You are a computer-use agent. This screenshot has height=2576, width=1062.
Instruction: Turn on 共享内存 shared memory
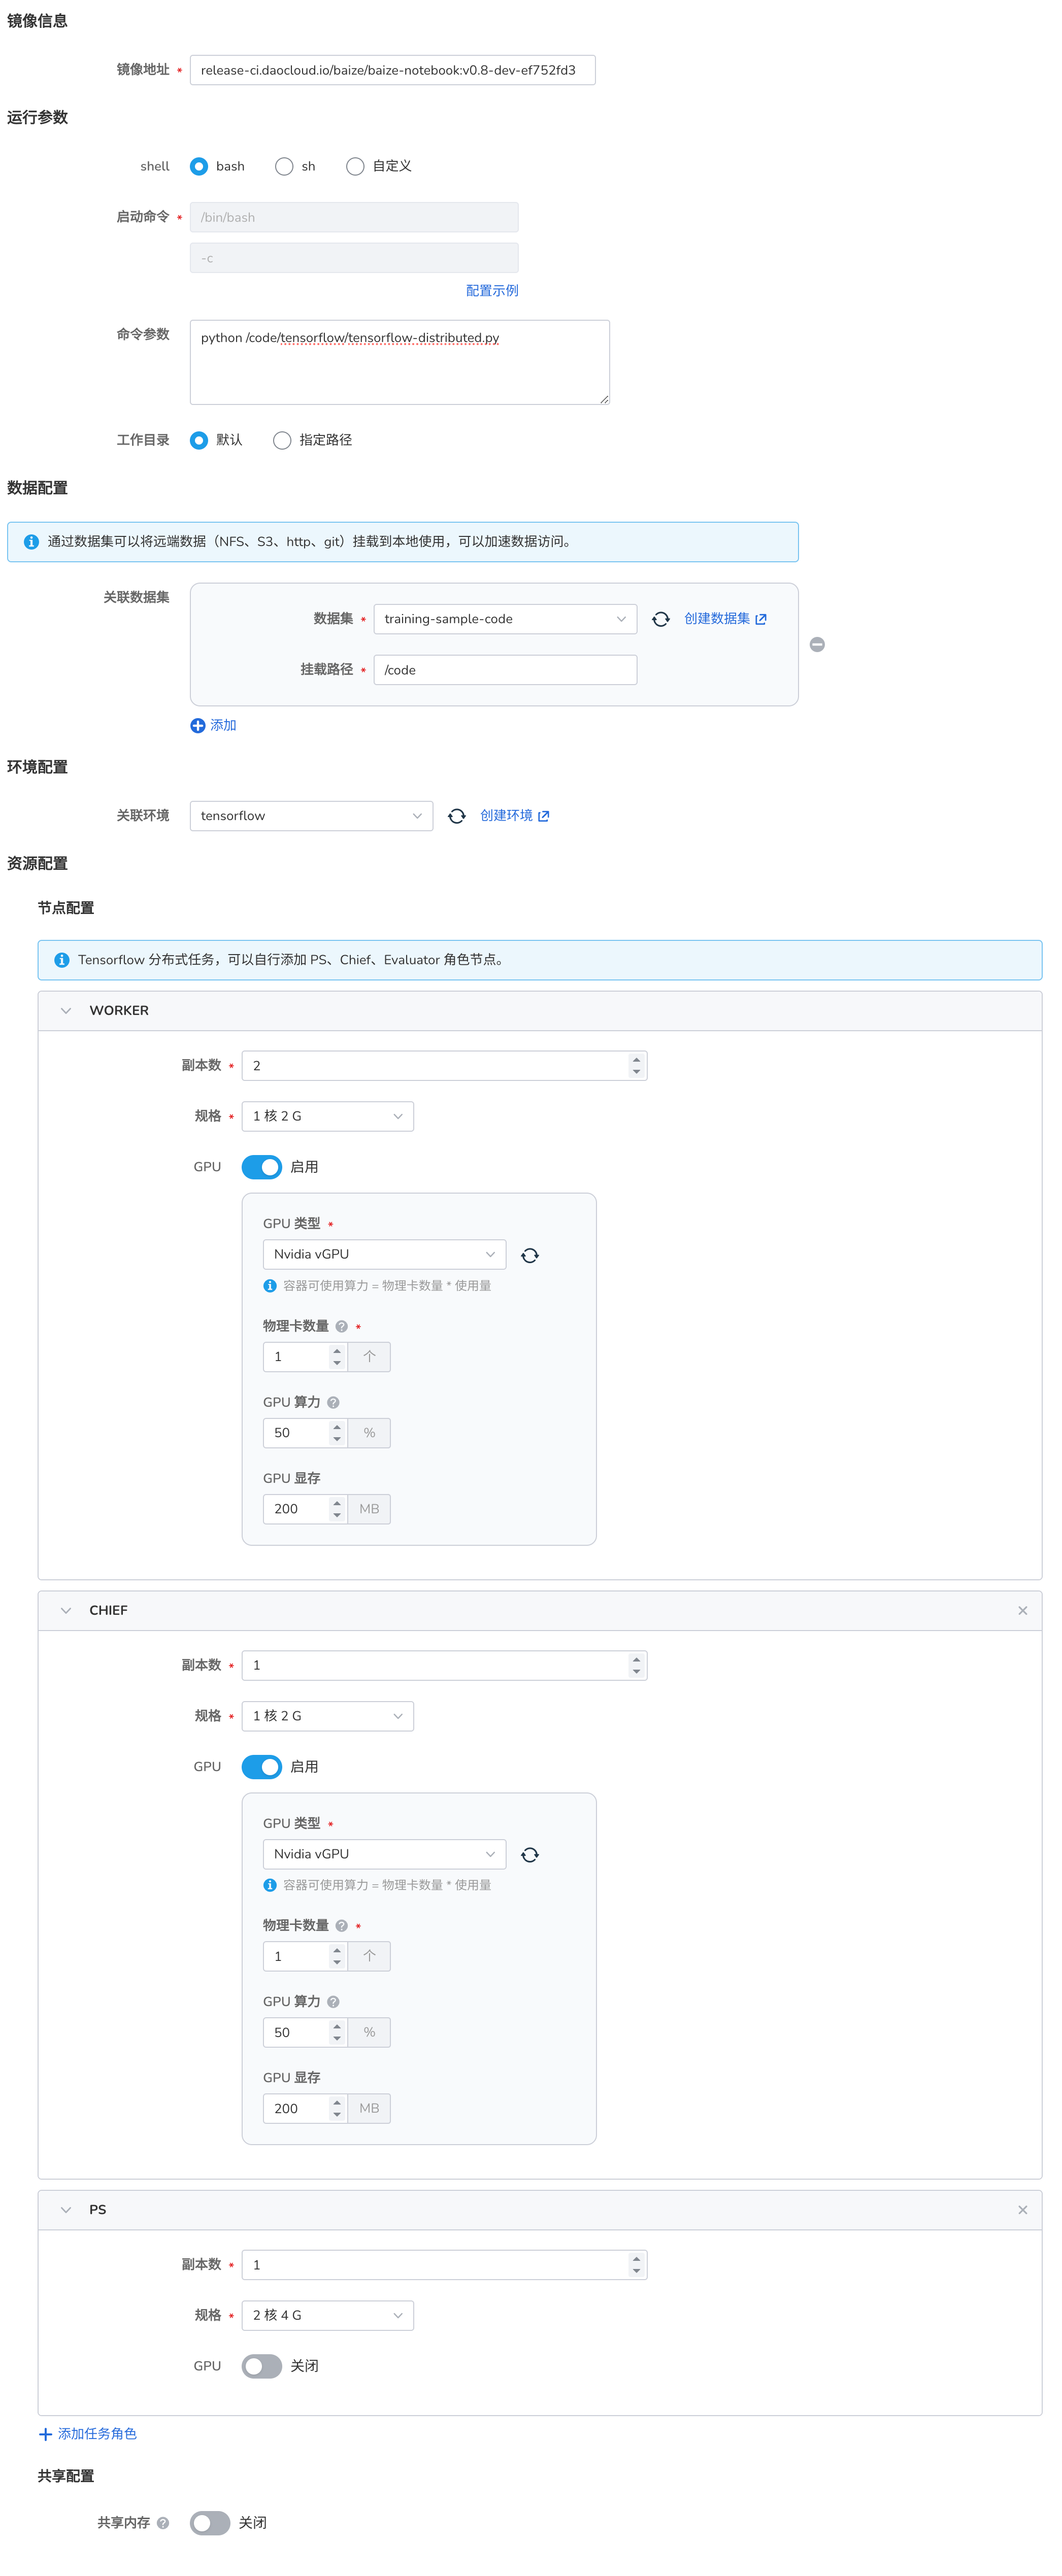[209, 2522]
